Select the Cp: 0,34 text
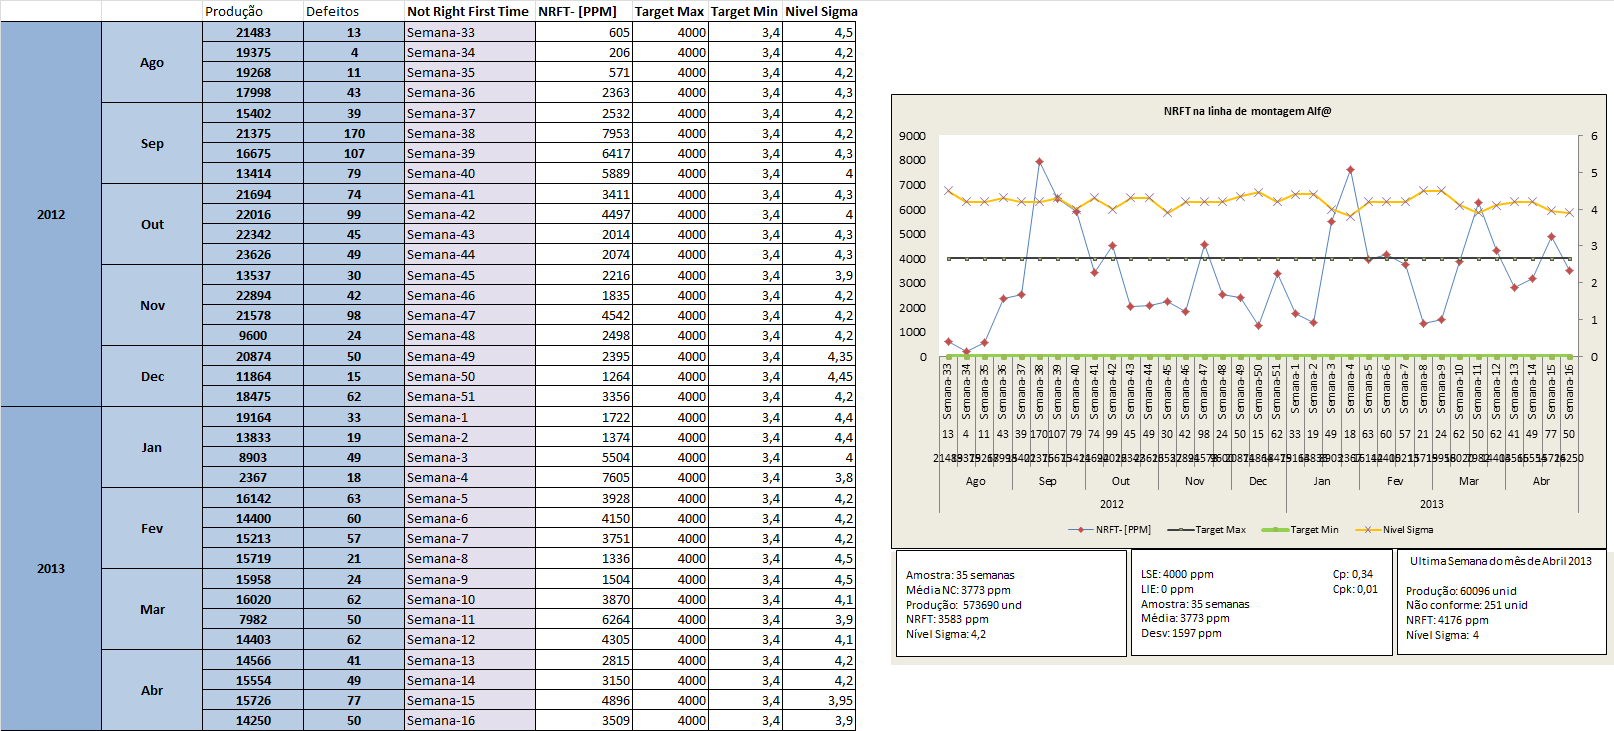Image resolution: width=1614 pixels, height=731 pixels. click(x=1353, y=574)
